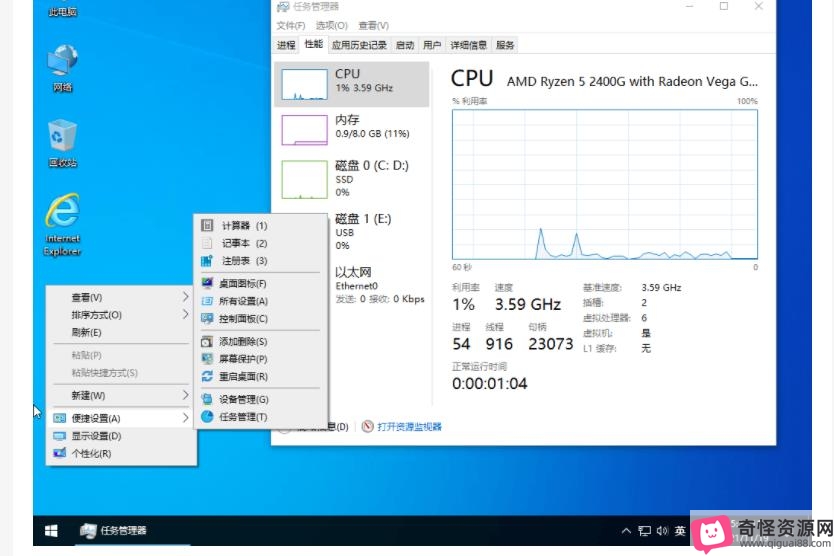834x556 pixels.
Task: Open the Notepad (记事本) icon entry
Action: coord(207,243)
